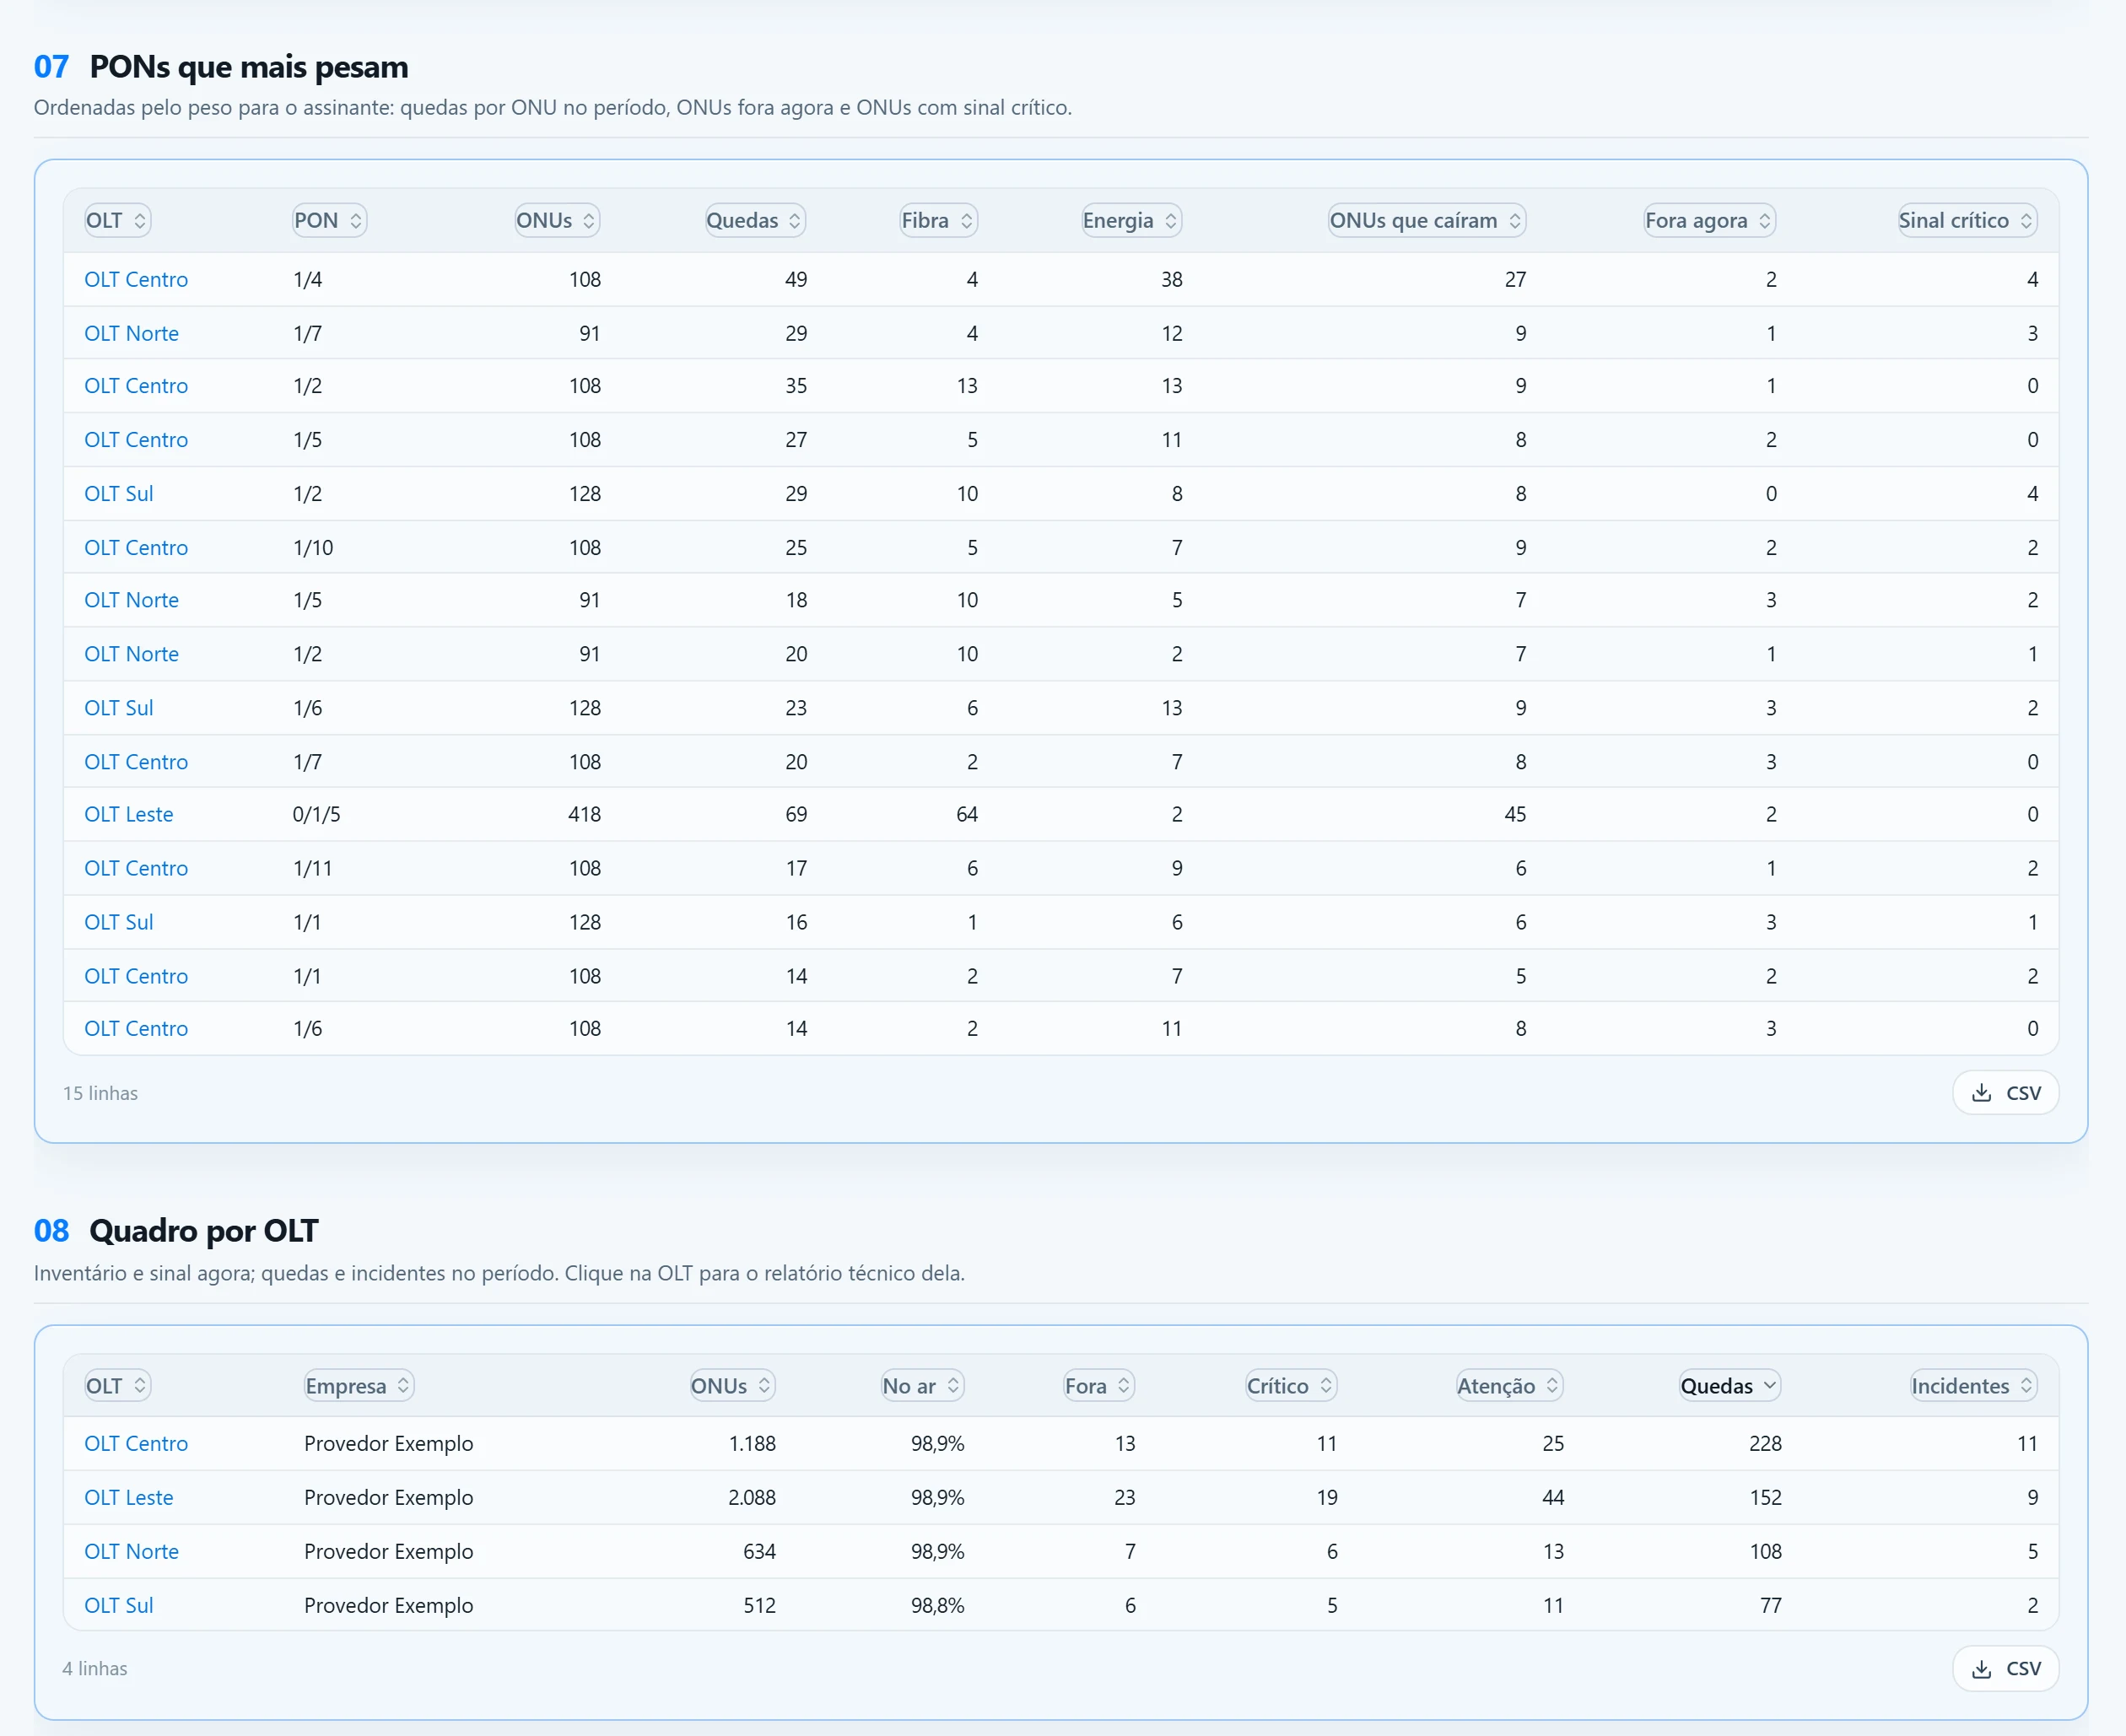Sort Quadro por OLT by ONUs column
Image resolution: width=2126 pixels, height=1736 pixels.
tap(732, 1386)
